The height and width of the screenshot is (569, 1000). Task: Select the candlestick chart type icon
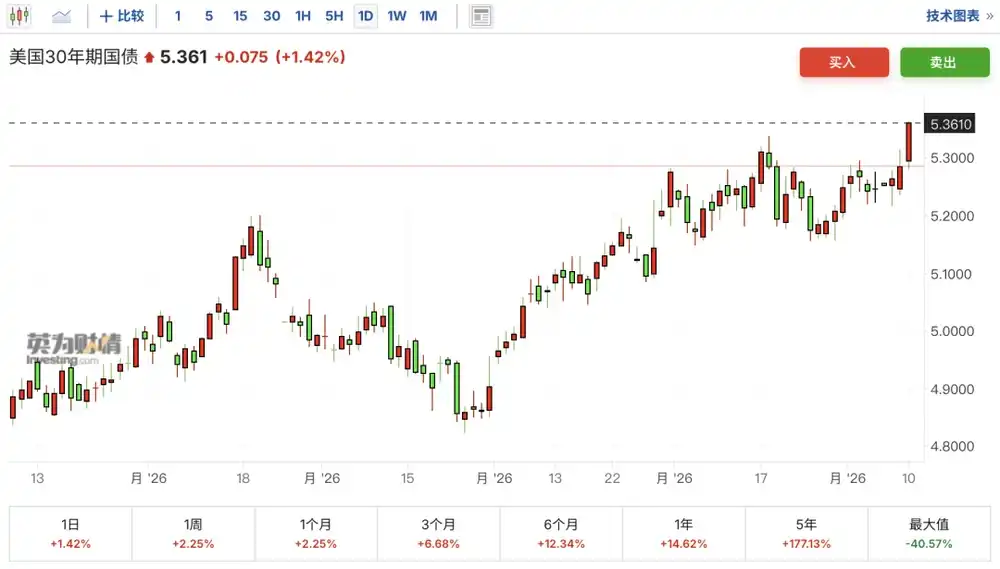[20, 16]
